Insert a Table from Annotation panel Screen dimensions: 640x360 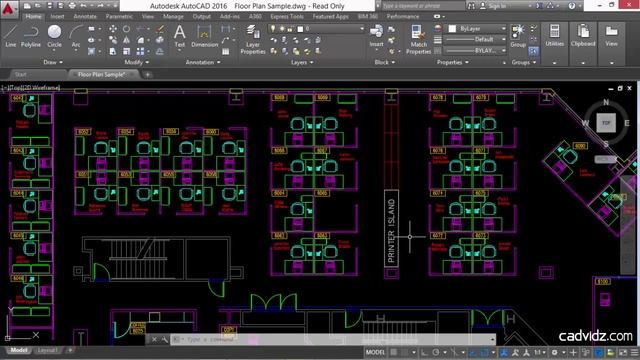(x=226, y=51)
